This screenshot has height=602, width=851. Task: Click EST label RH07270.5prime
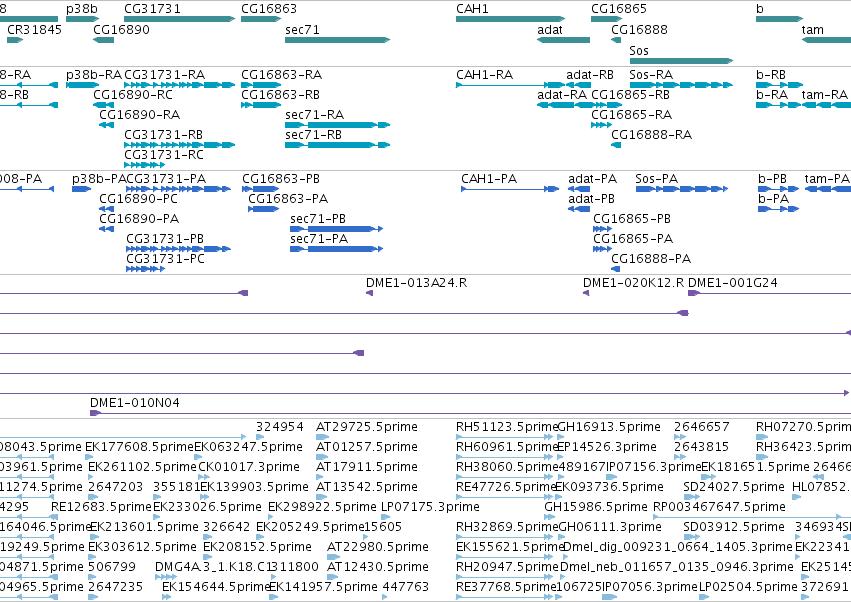click(804, 427)
